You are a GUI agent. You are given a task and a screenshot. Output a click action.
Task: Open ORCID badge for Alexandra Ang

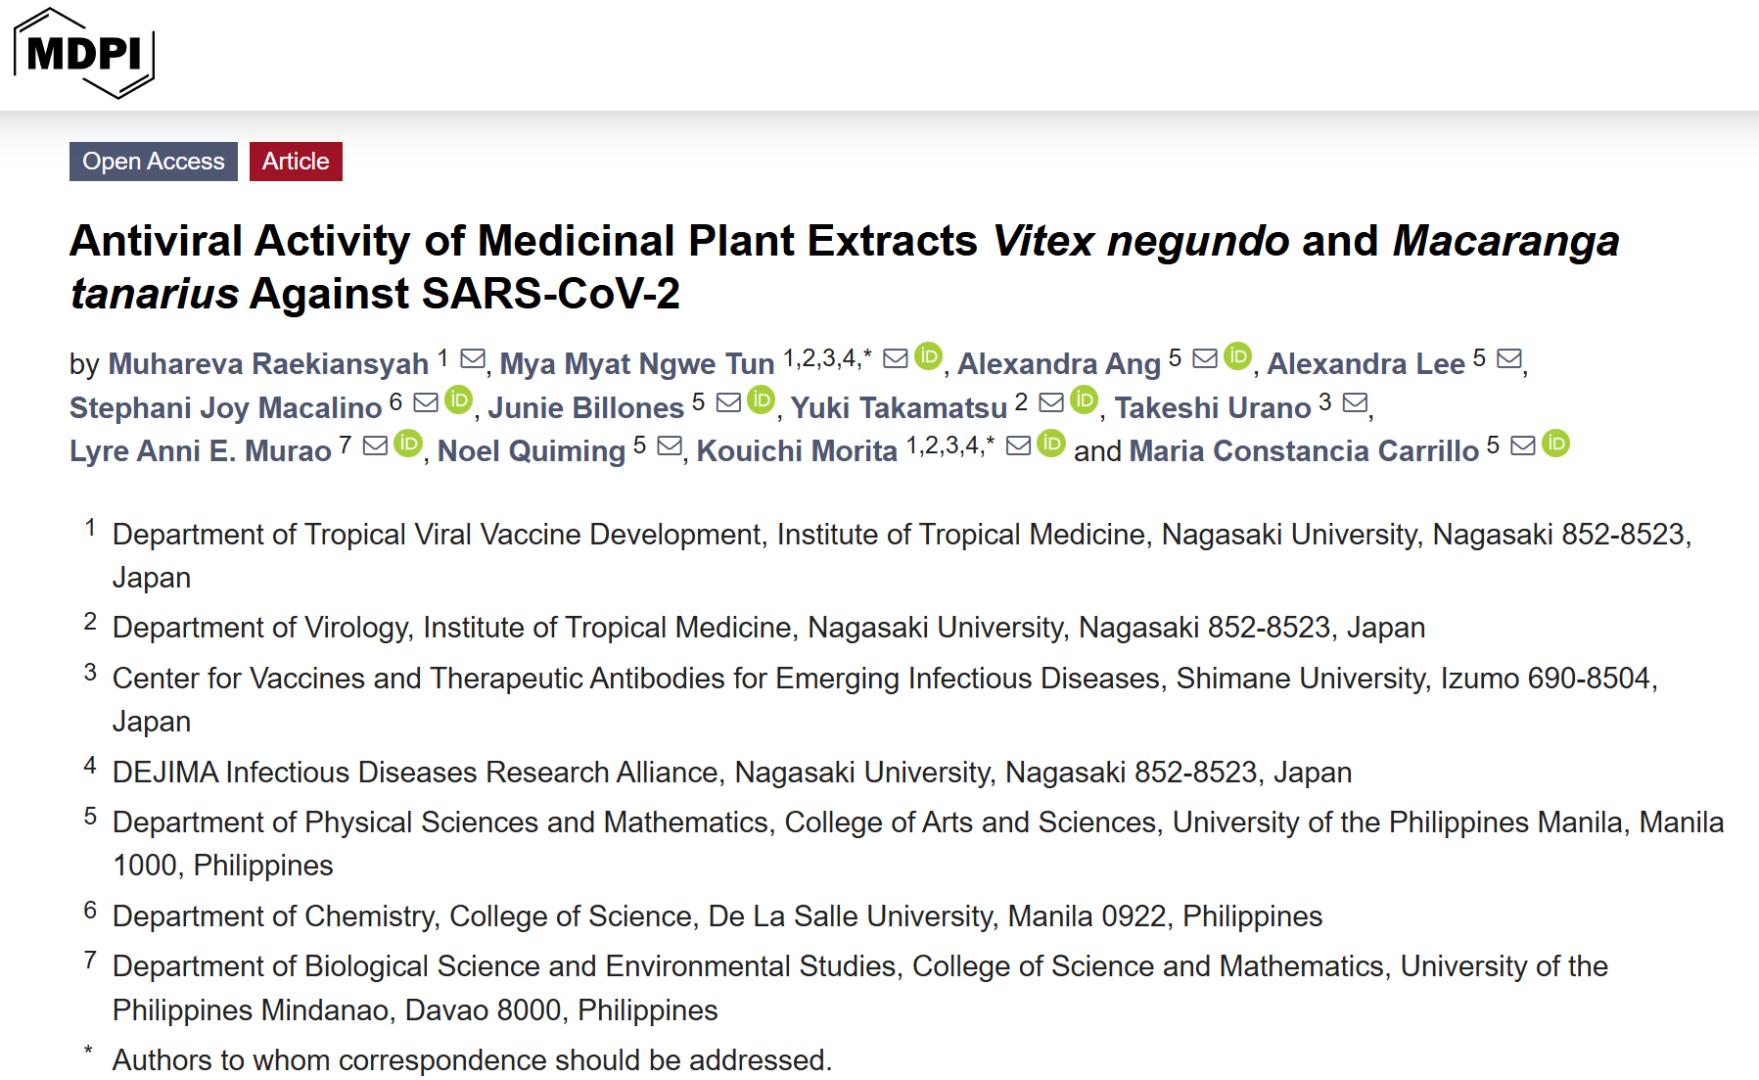1237,356
